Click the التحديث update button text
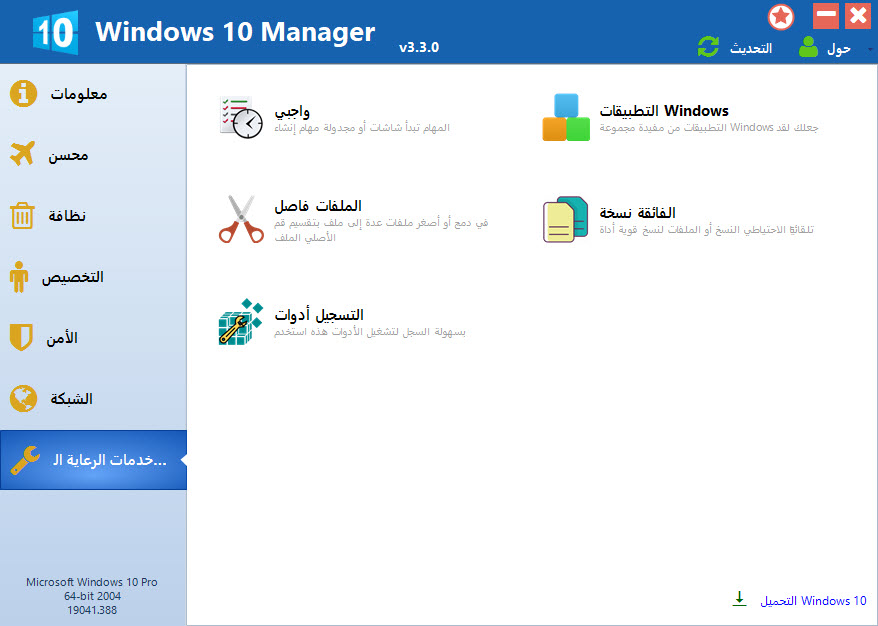Screen dimensions: 878x626 [750, 49]
